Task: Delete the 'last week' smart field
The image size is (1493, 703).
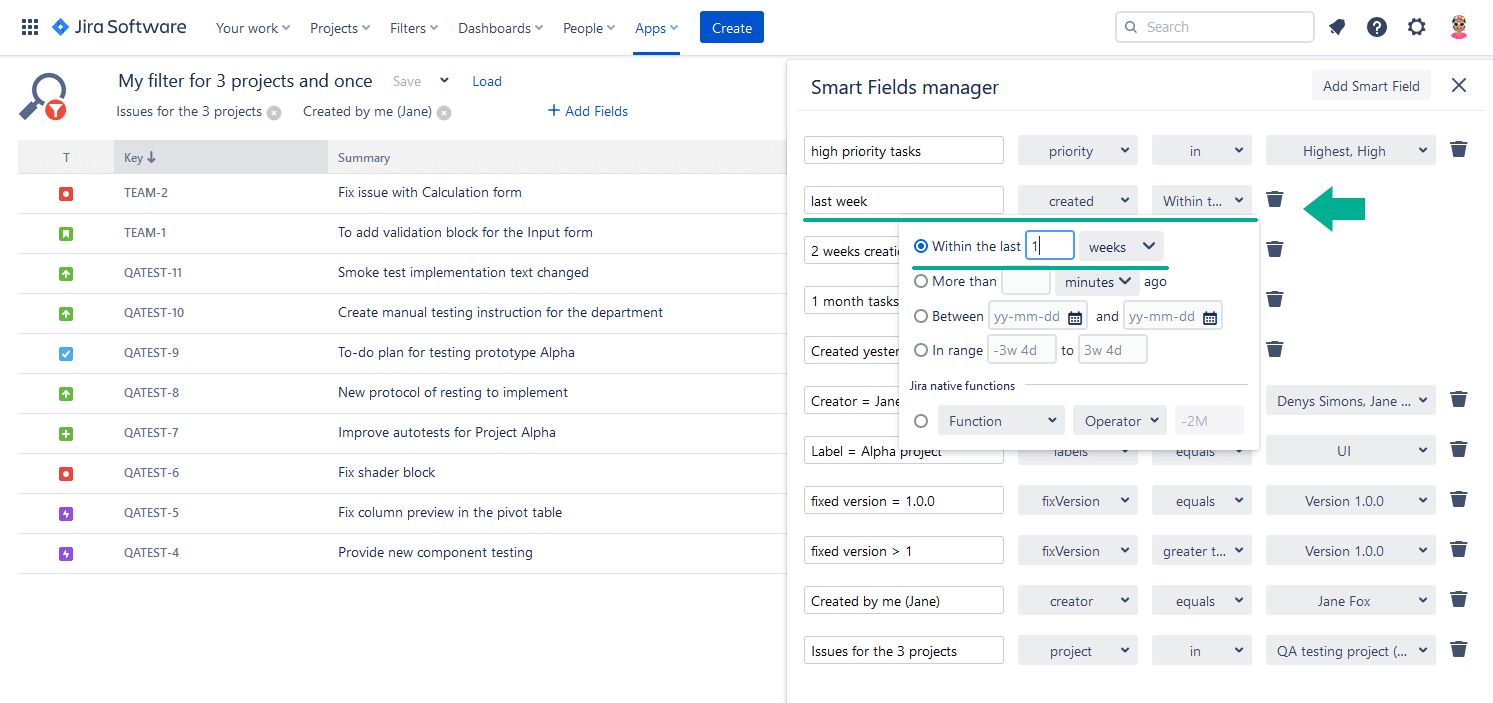Action: pos(1274,199)
